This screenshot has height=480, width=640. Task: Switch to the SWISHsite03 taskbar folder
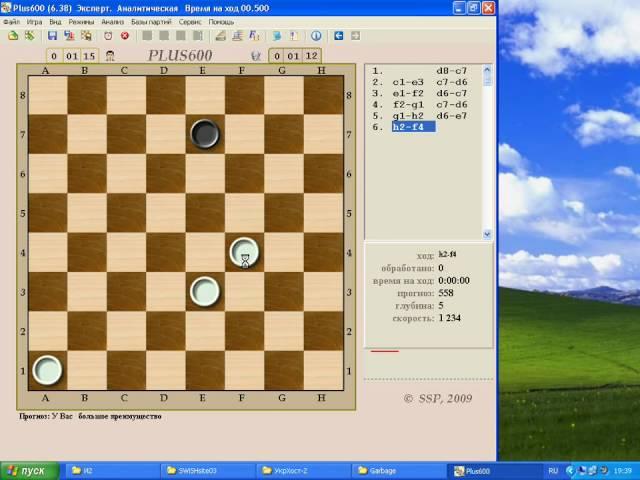click(x=207, y=471)
